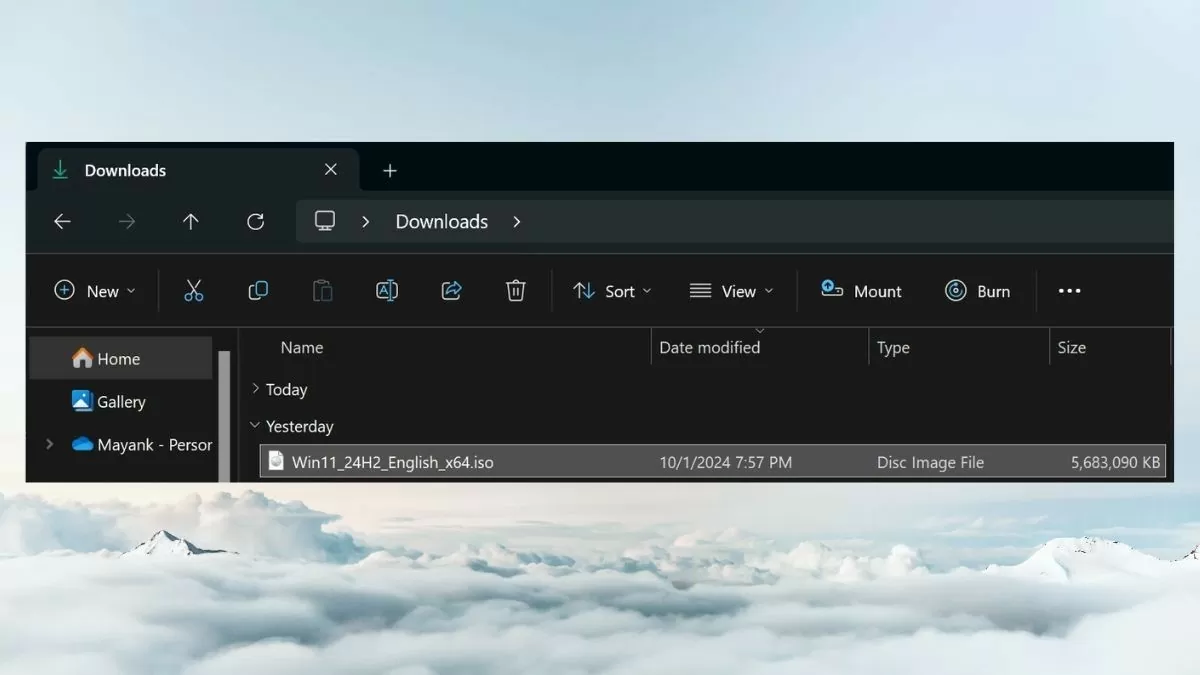Open a new File Explorer tab
Screen dimensions: 1200x675
(389, 170)
